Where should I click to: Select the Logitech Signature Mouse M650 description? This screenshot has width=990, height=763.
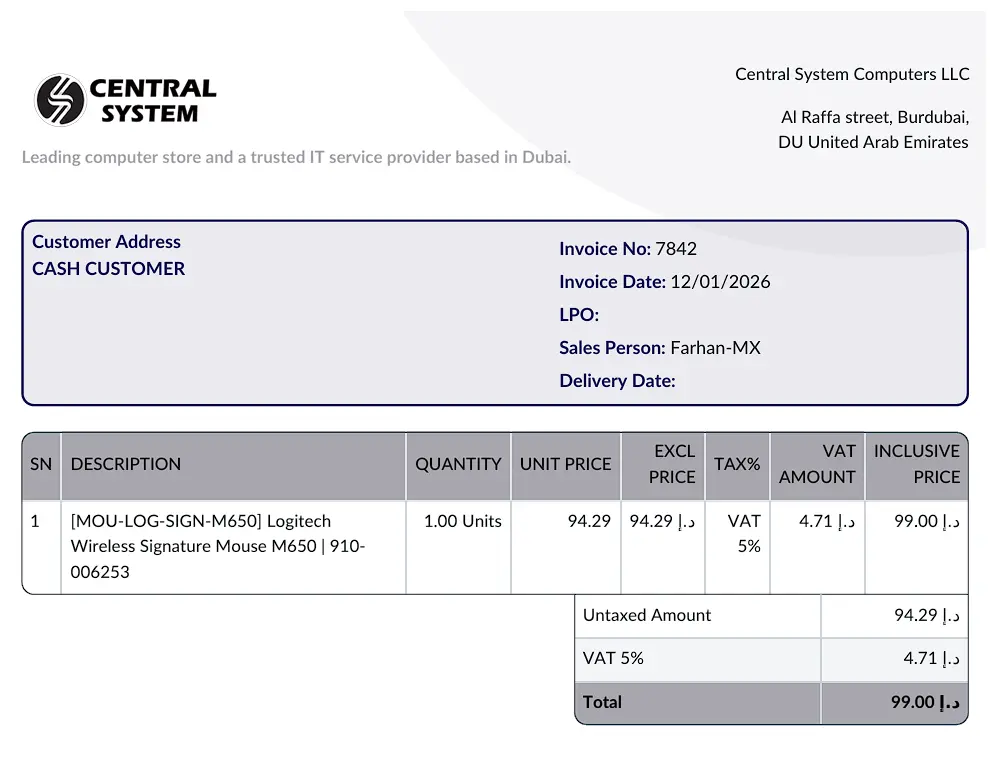click(218, 546)
